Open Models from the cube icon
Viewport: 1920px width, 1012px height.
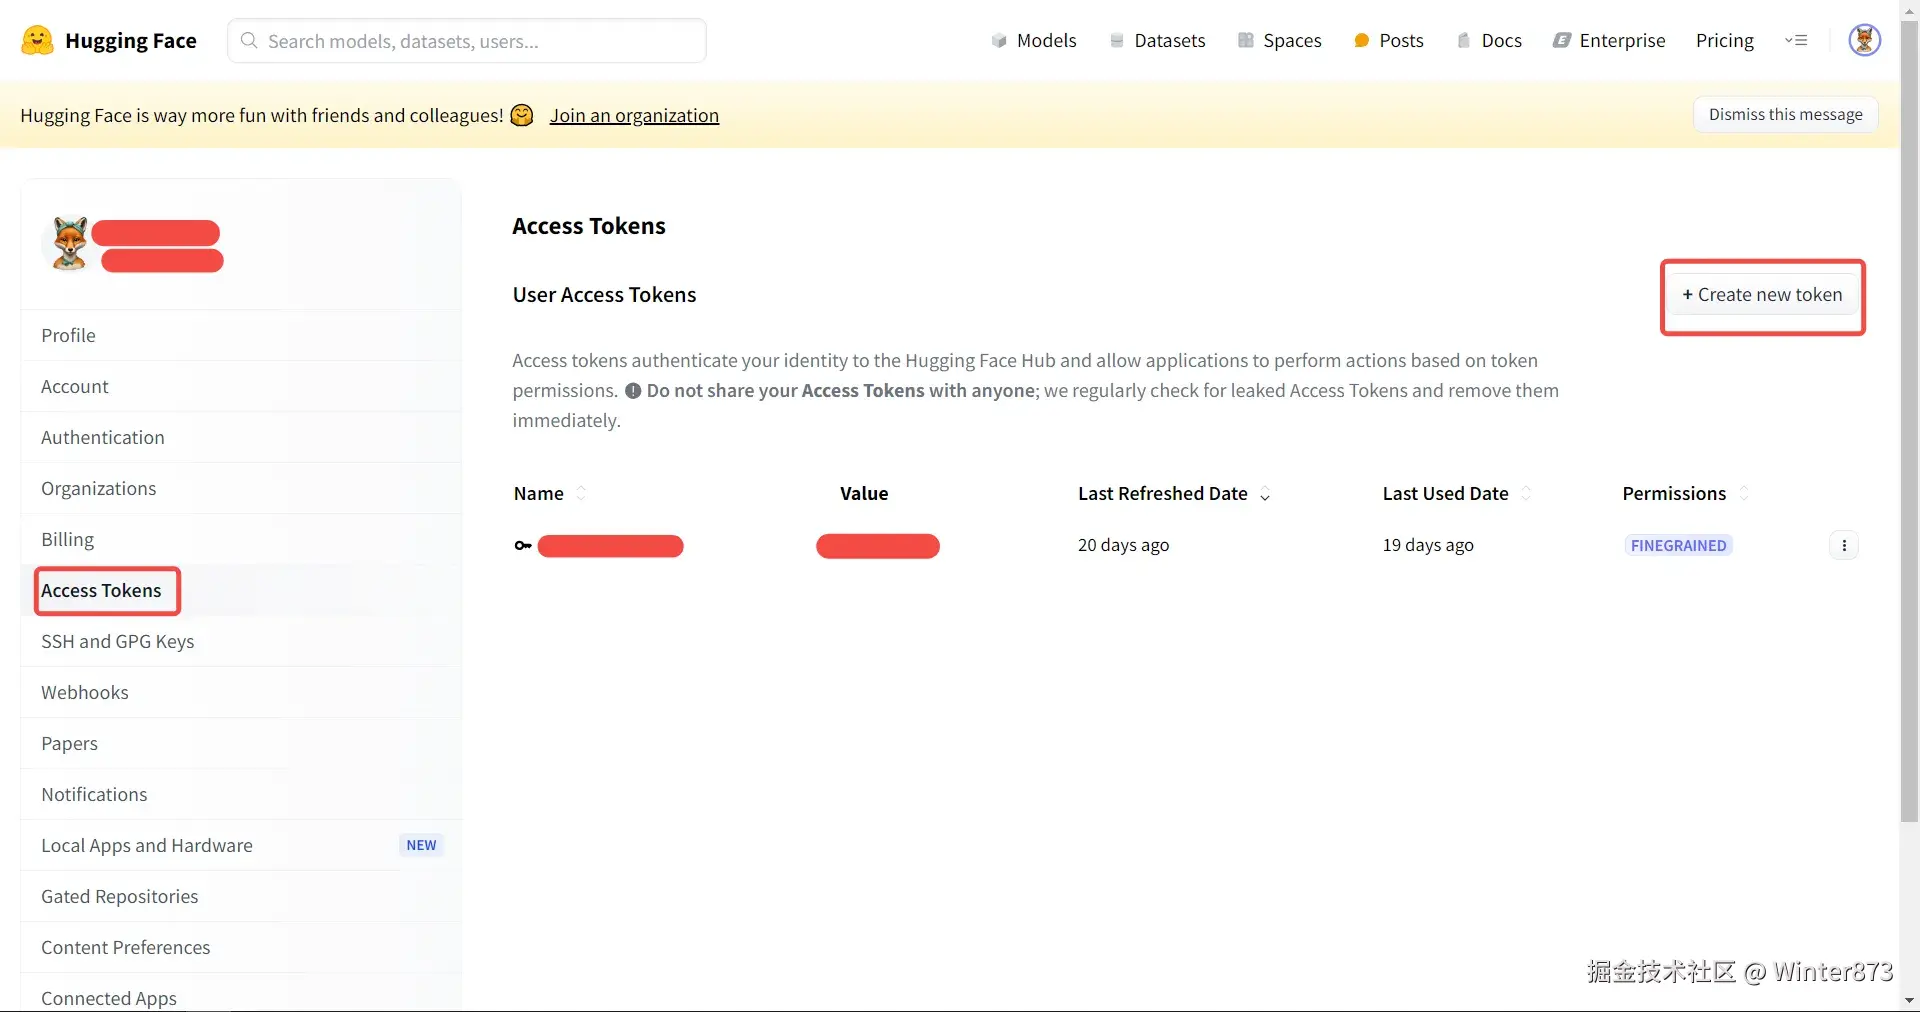point(999,41)
